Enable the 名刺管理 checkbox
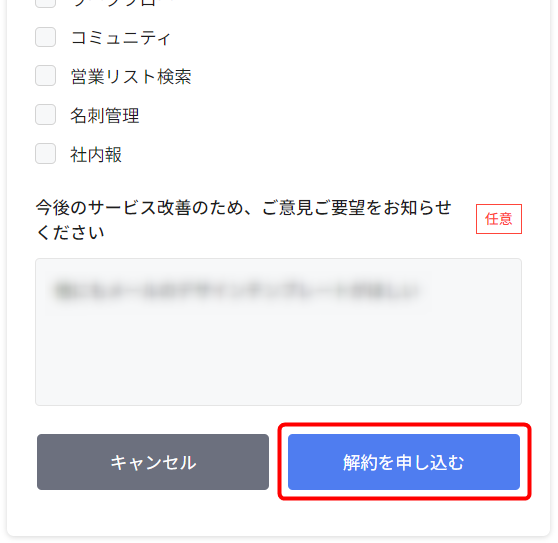The height and width of the screenshot is (543, 558). (x=46, y=115)
